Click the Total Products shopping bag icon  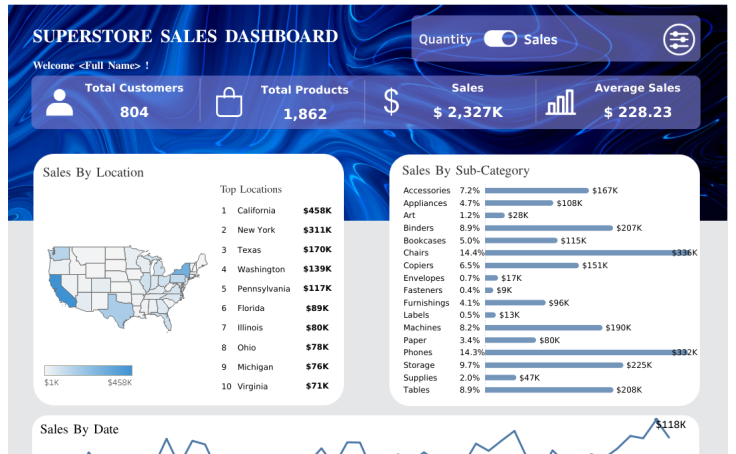(x=229, y=103)
